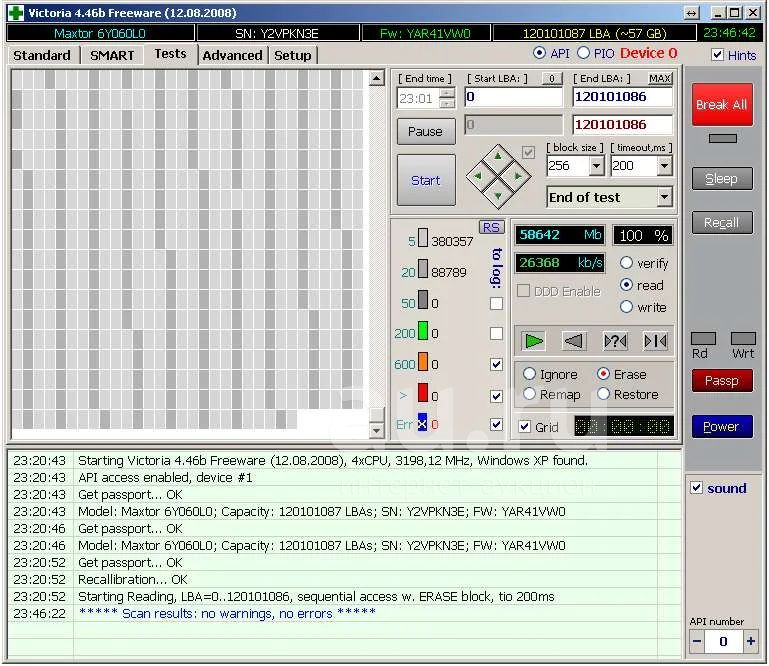
Task: Switch to the Standard tab
Action: point(42,55)
